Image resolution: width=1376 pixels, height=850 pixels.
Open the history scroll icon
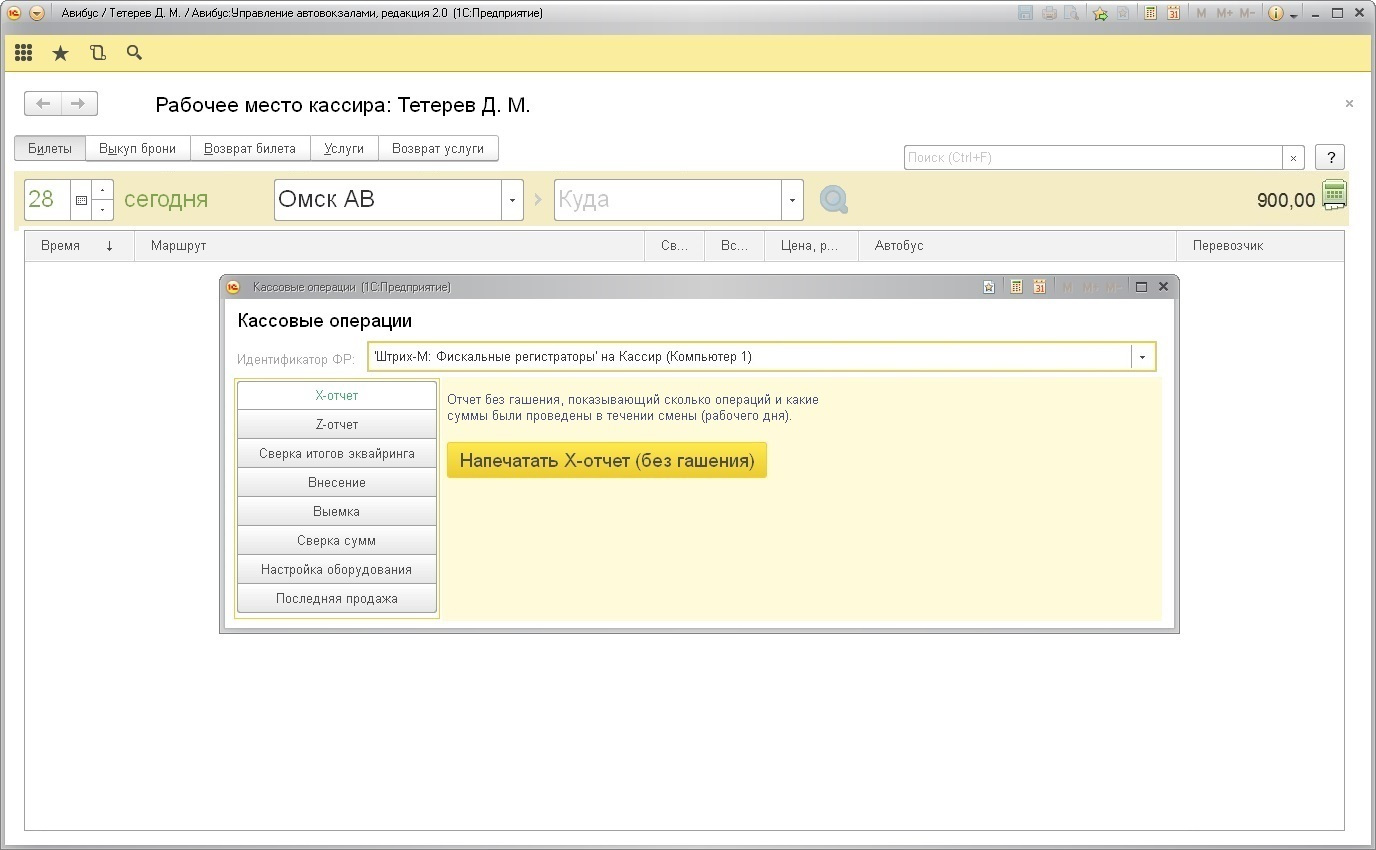pos(97,53)
